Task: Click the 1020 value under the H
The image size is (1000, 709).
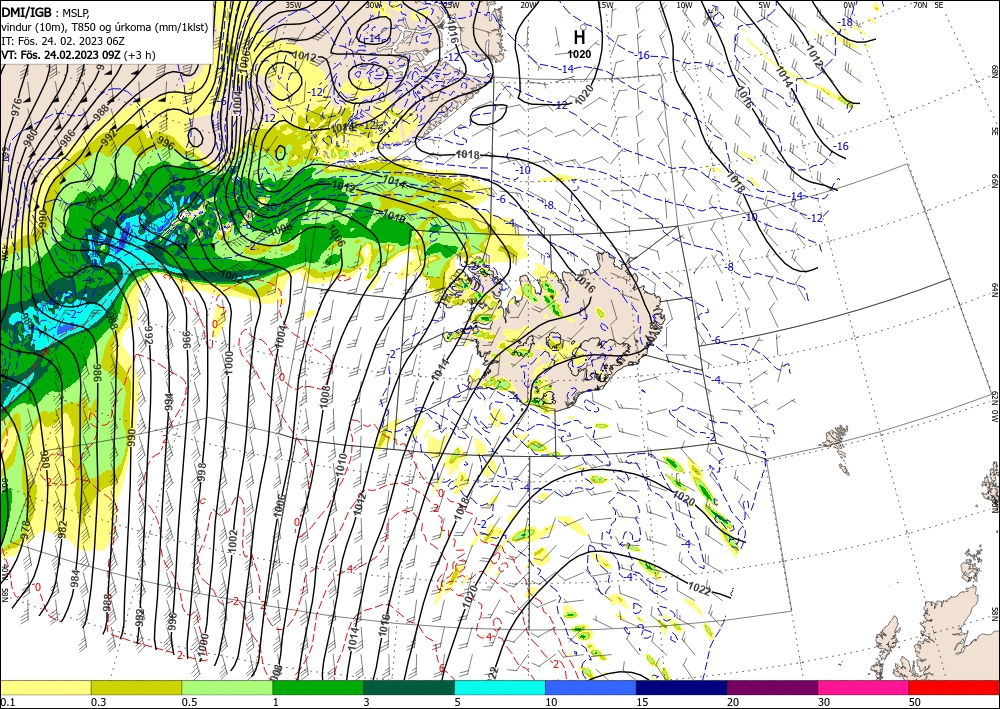Action: tap(579, 54)
